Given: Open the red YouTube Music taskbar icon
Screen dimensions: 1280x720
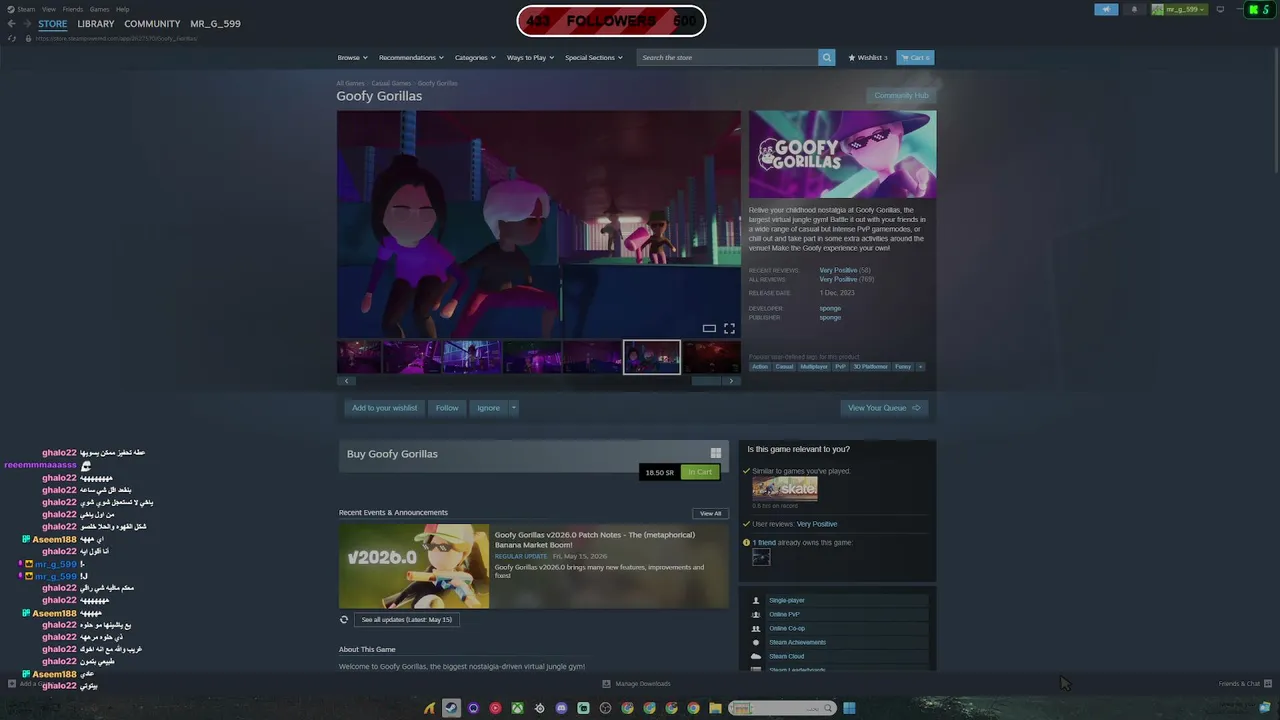Looking at the screenshot, I should point(495,708).
